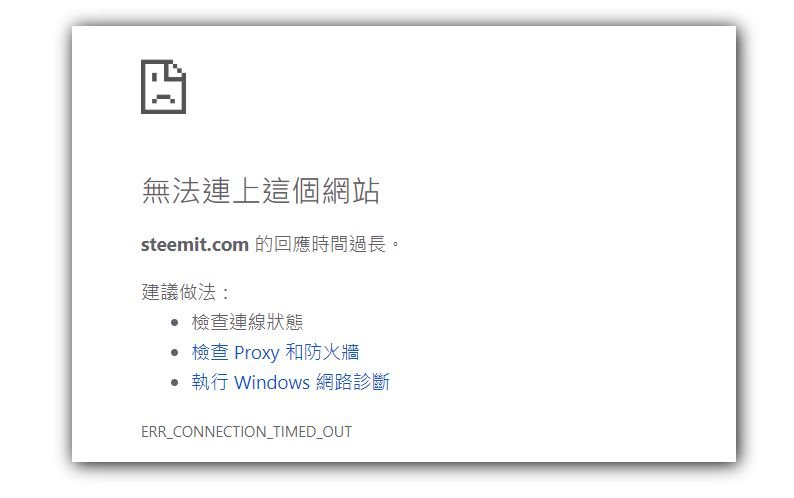
Task: Click the word Proxy in the second suggestion
Action: point(257,353)
